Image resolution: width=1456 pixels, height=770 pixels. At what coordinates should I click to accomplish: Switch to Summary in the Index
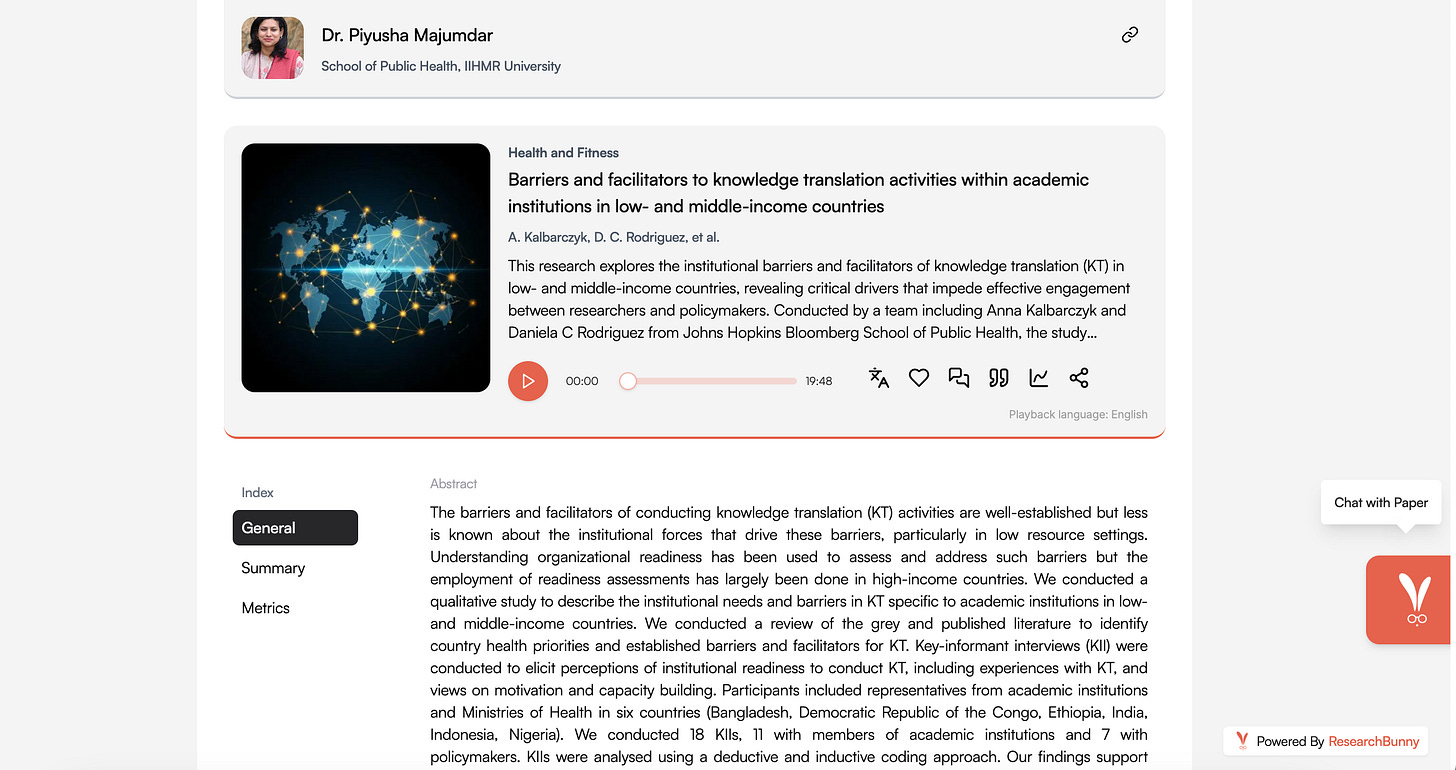pos(273,568)
